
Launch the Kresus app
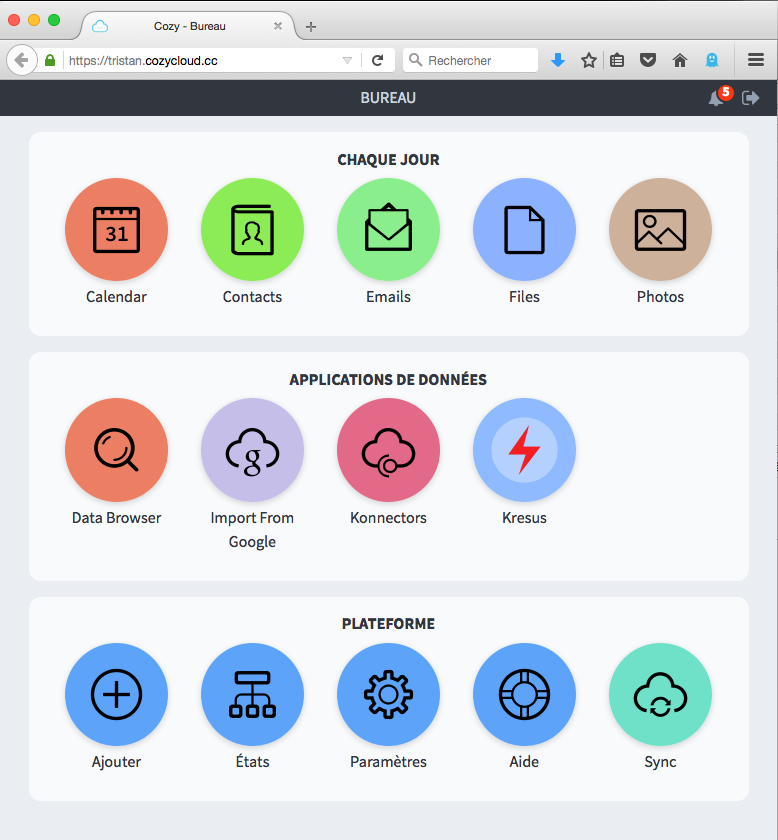(525, 449)
